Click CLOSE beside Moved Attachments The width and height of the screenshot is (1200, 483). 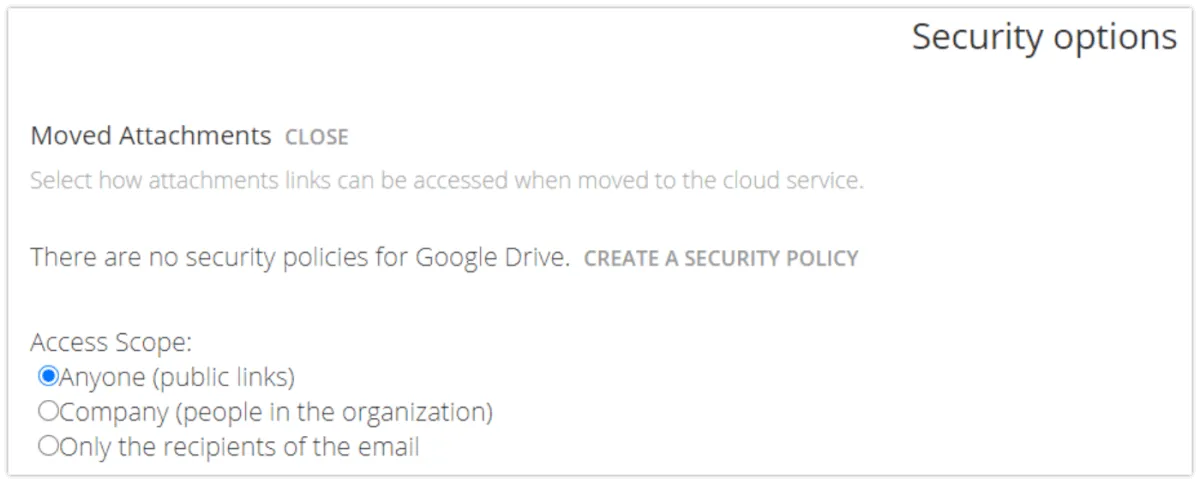click(316, 137)
